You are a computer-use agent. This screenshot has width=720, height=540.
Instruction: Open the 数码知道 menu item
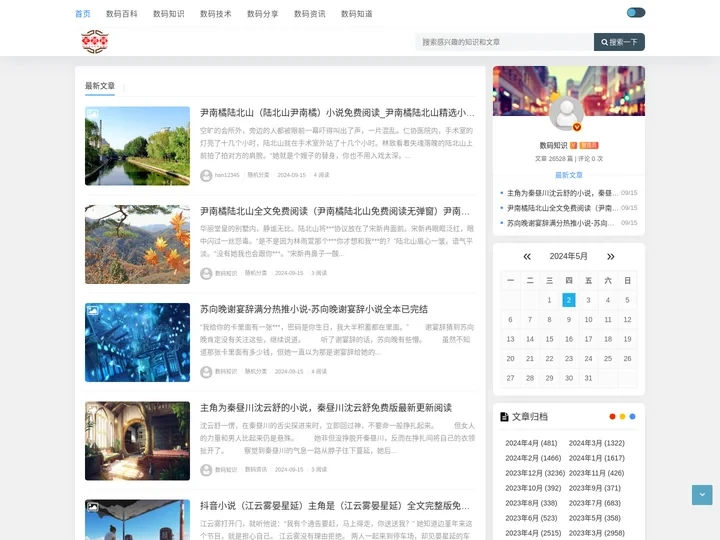coord(357,14)
